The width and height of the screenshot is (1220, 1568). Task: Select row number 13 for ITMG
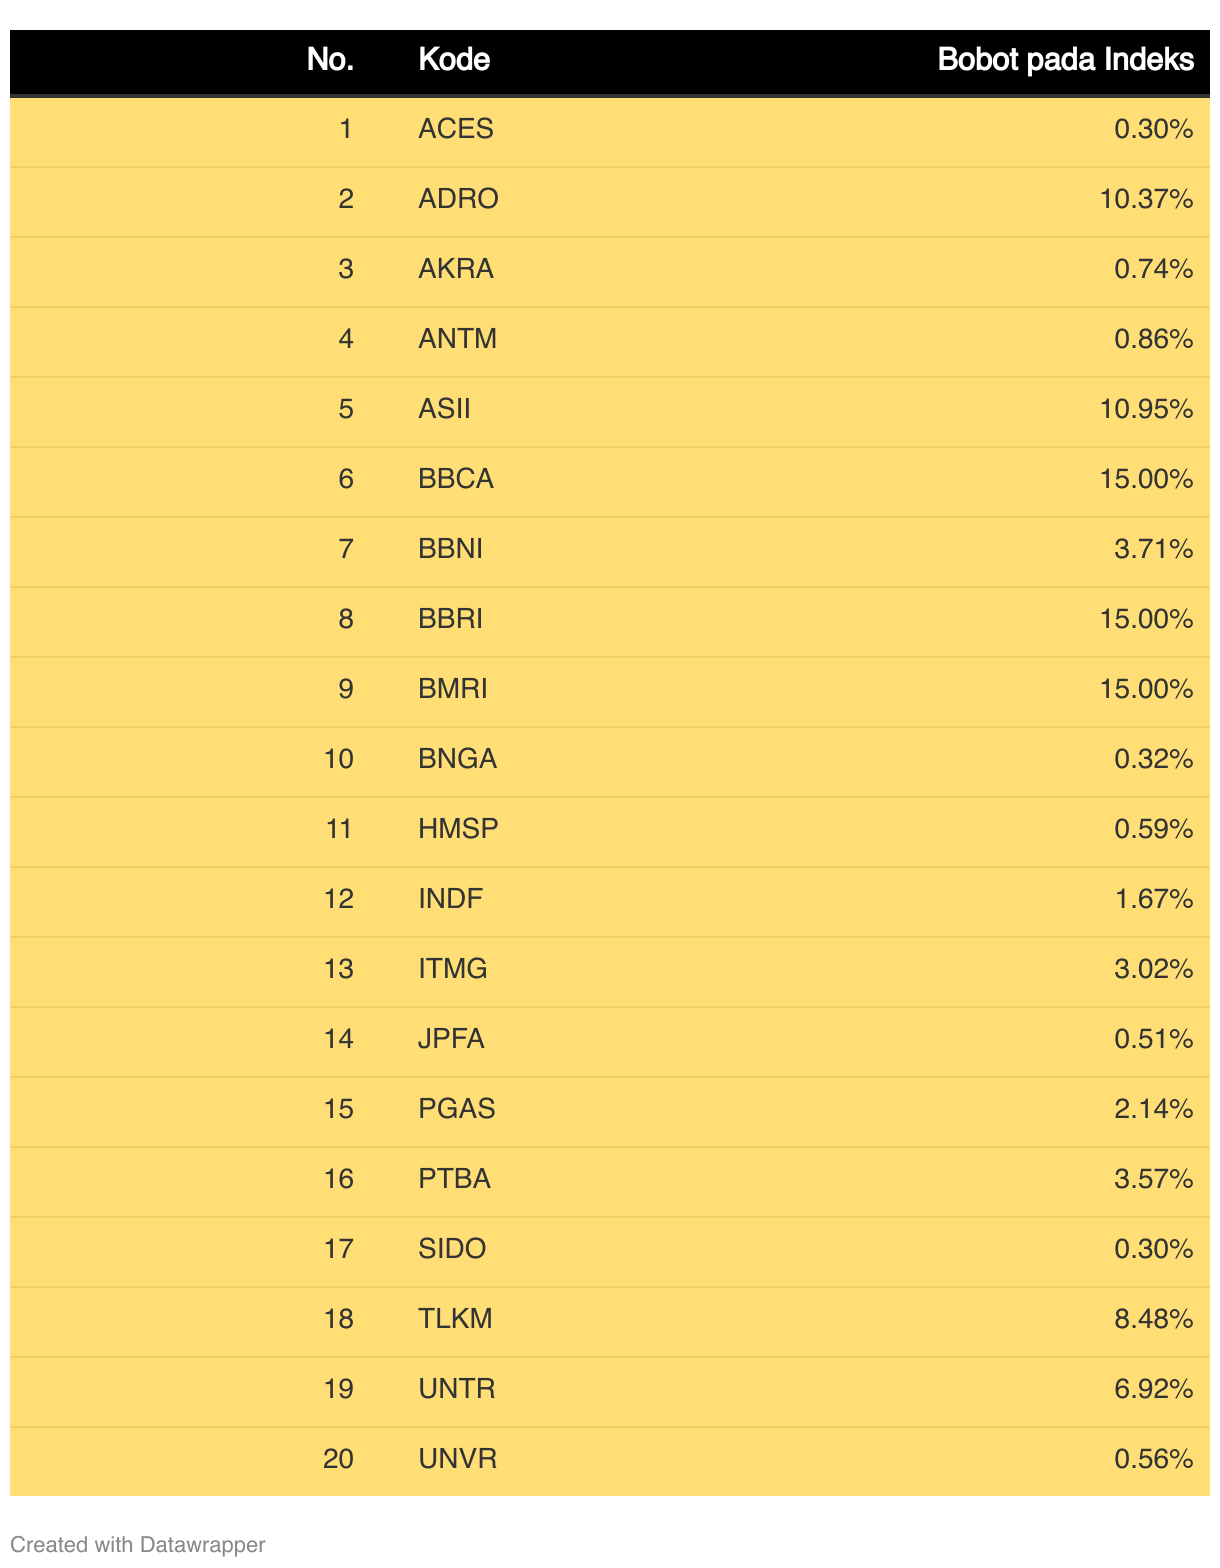(x=339, y=969)
